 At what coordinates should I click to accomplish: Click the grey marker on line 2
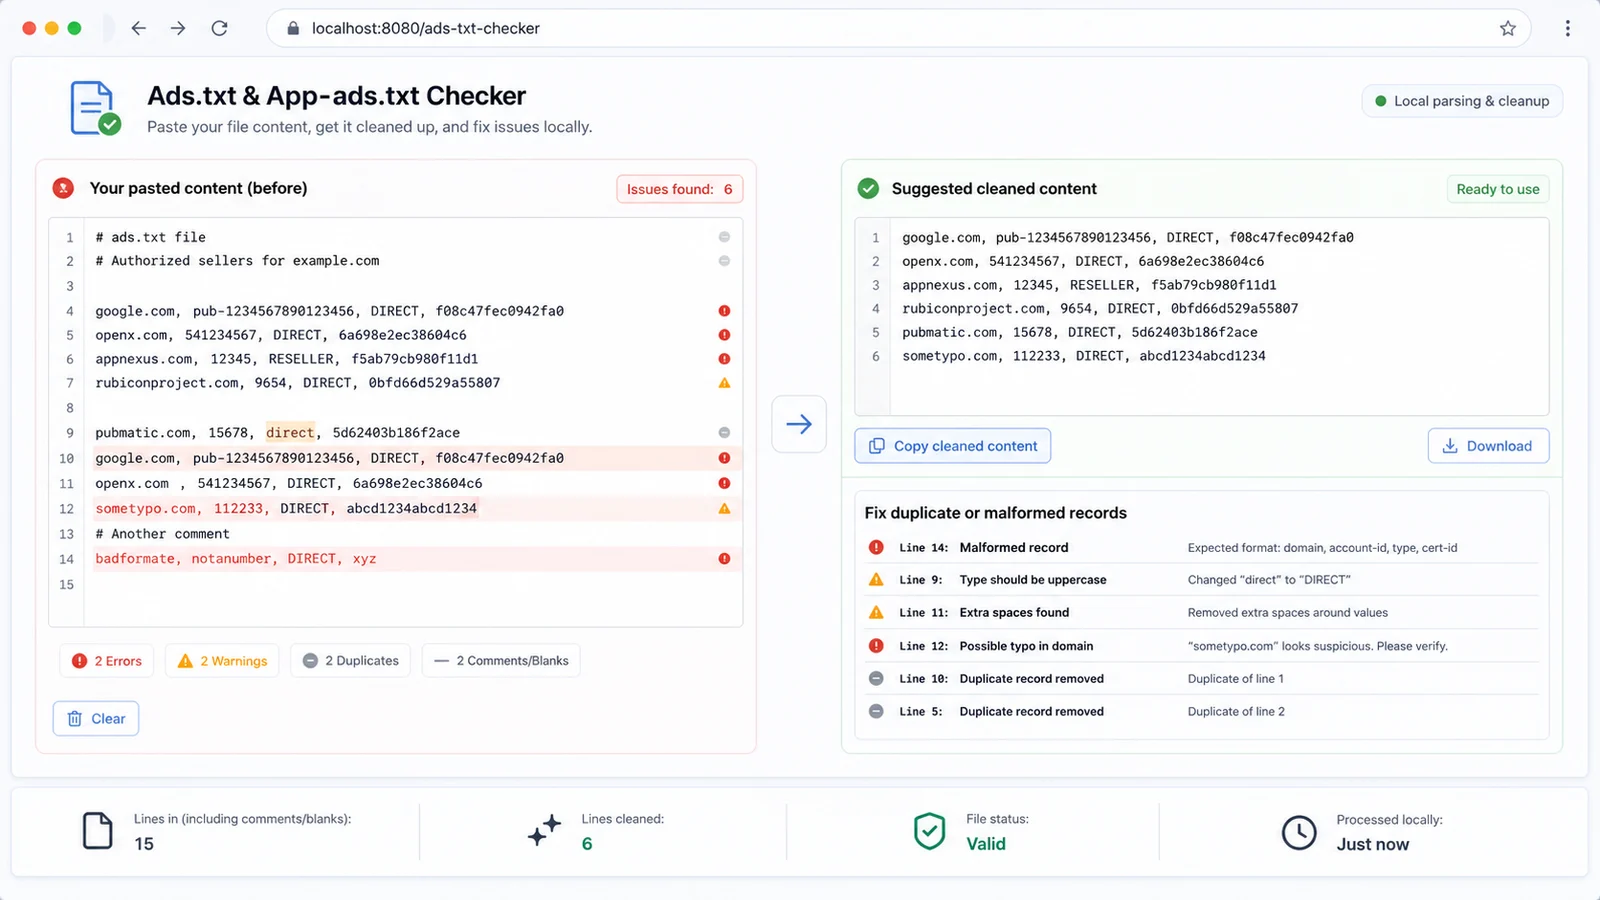pos(724,261)
